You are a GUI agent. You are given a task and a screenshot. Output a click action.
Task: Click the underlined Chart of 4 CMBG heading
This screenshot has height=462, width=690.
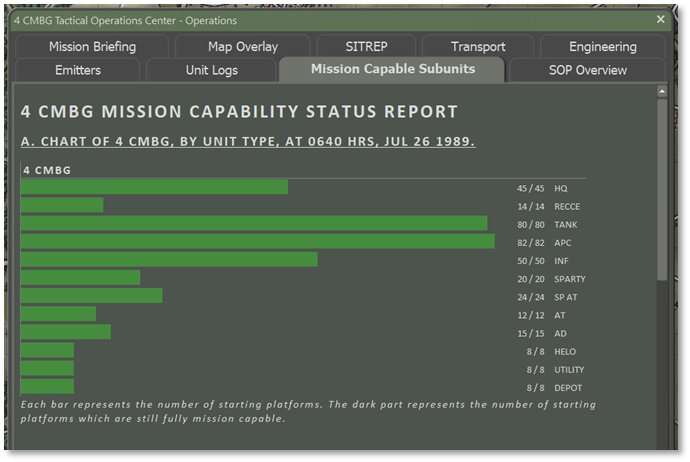(248, 142)
